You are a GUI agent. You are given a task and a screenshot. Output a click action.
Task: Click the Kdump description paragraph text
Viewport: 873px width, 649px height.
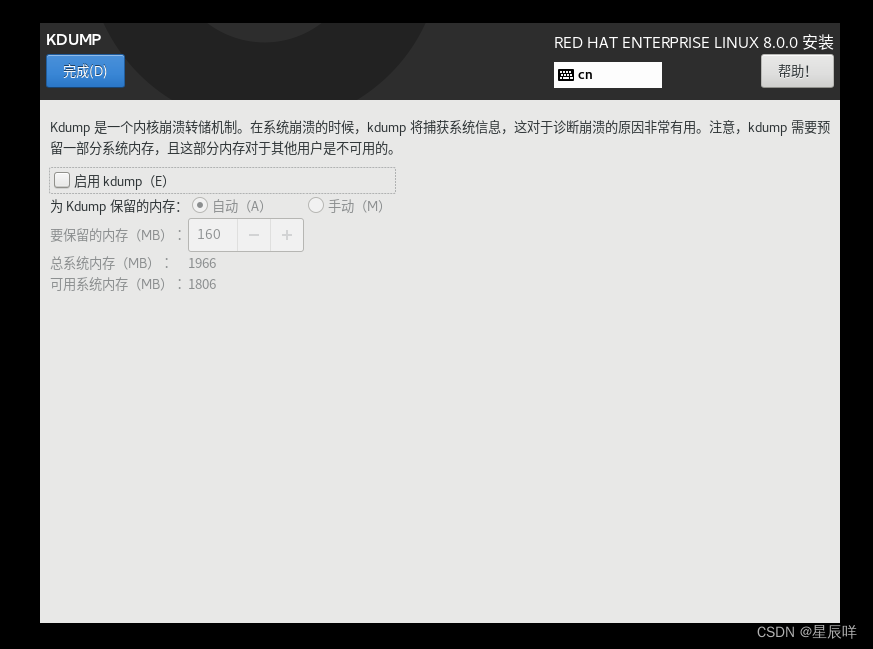440,138
